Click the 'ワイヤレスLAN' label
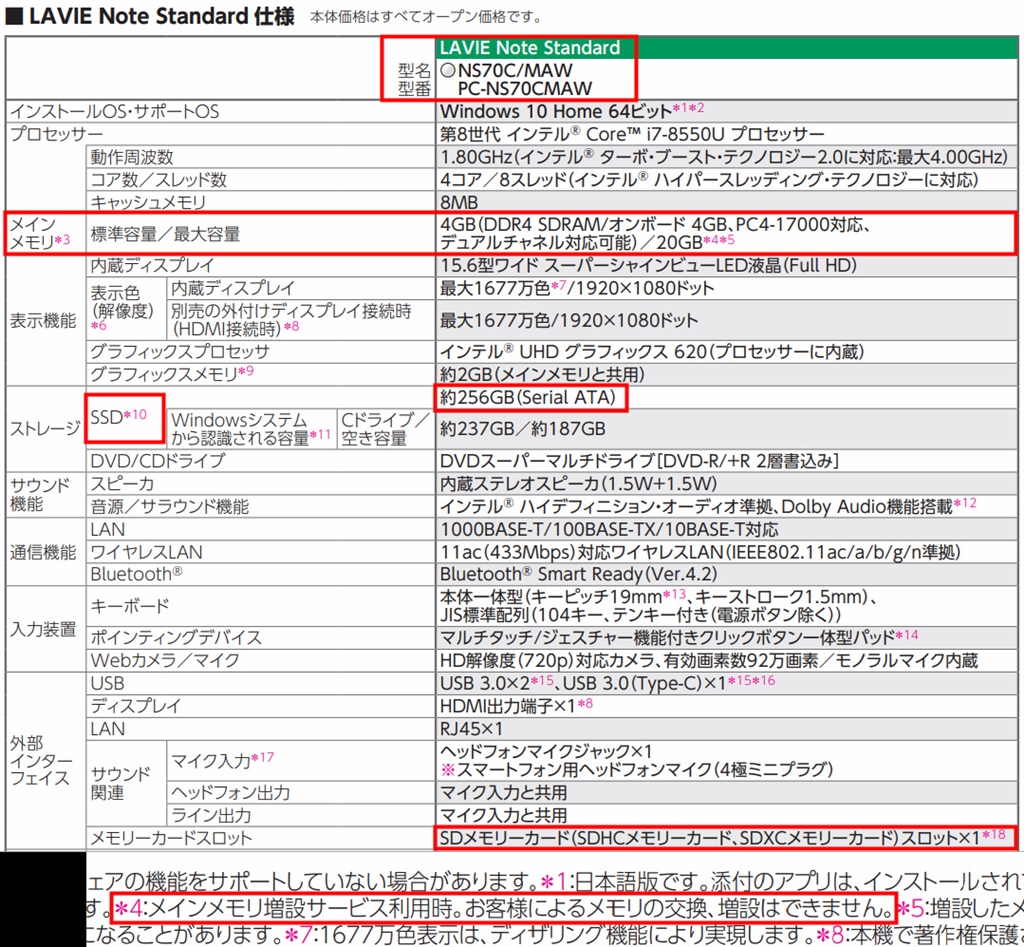Viewport: 1024px width, 947px height. click(146, 553)
